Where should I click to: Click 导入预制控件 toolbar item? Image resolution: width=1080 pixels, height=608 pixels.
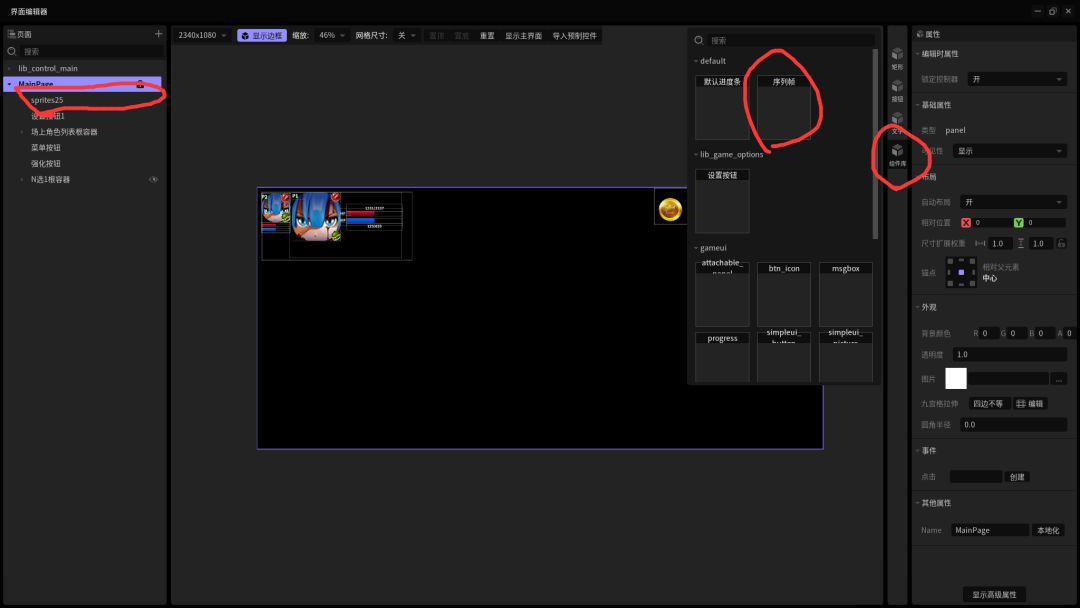(574, 36)
